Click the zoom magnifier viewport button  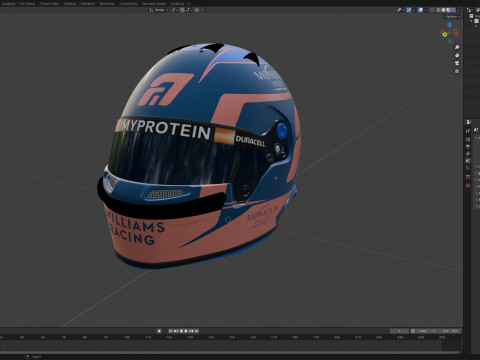(457, 47)
